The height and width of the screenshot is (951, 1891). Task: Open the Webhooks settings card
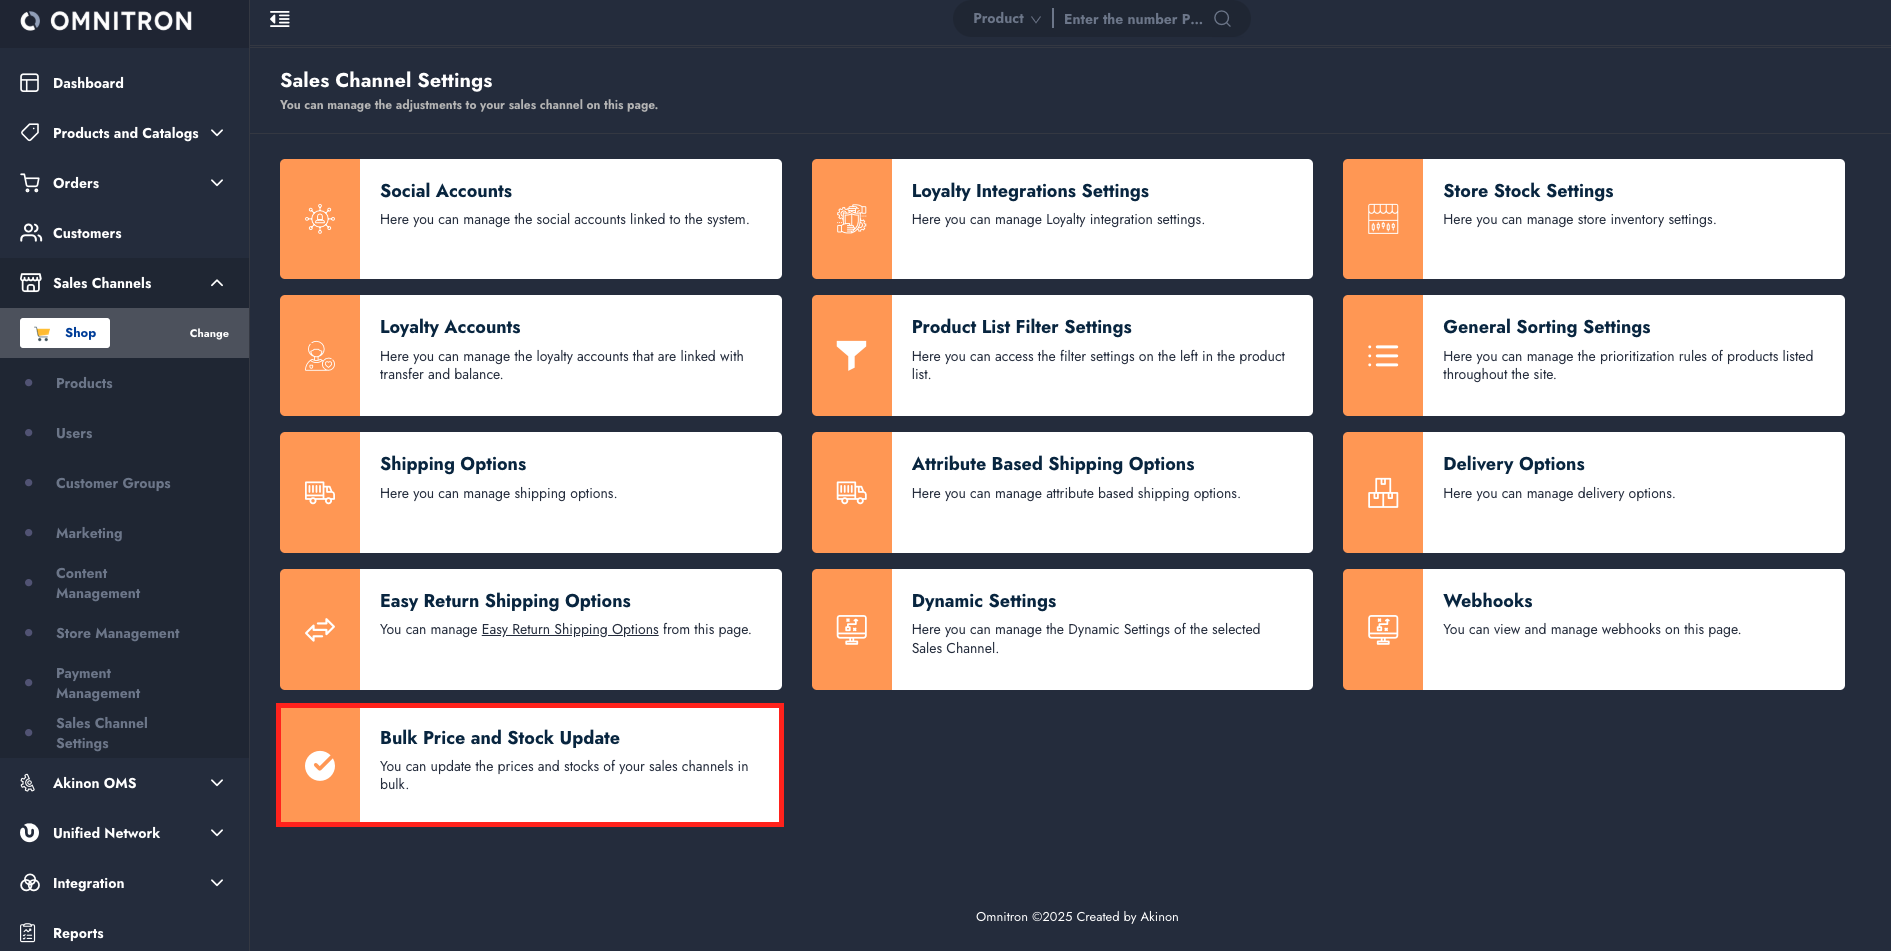click(1593, 629)
